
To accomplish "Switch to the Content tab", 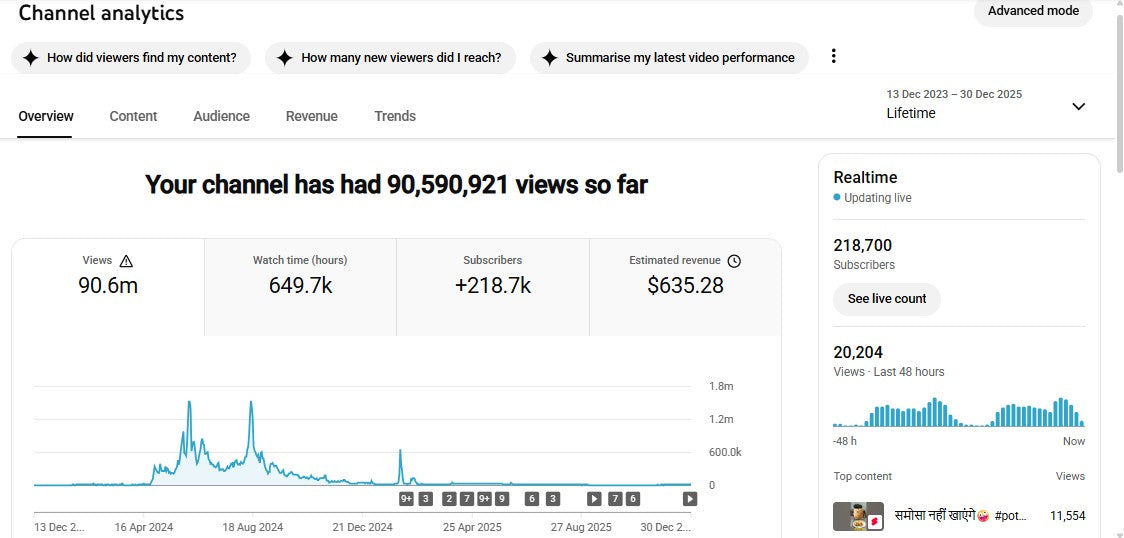I will pos(133,116).
